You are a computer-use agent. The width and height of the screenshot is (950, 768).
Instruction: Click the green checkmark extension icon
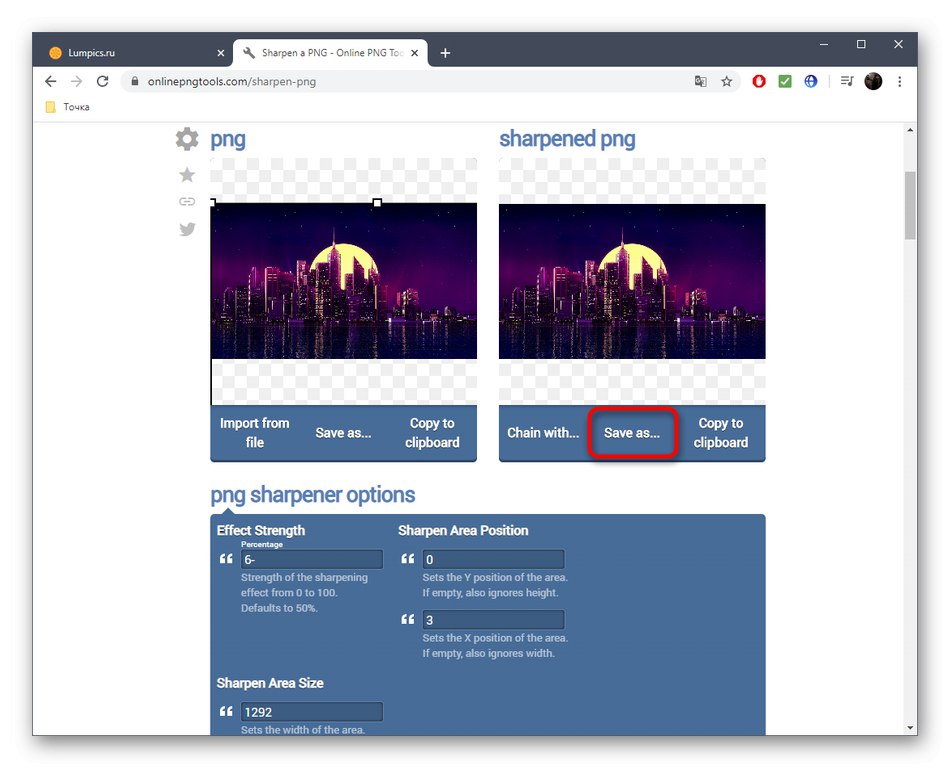coord(785,81)
